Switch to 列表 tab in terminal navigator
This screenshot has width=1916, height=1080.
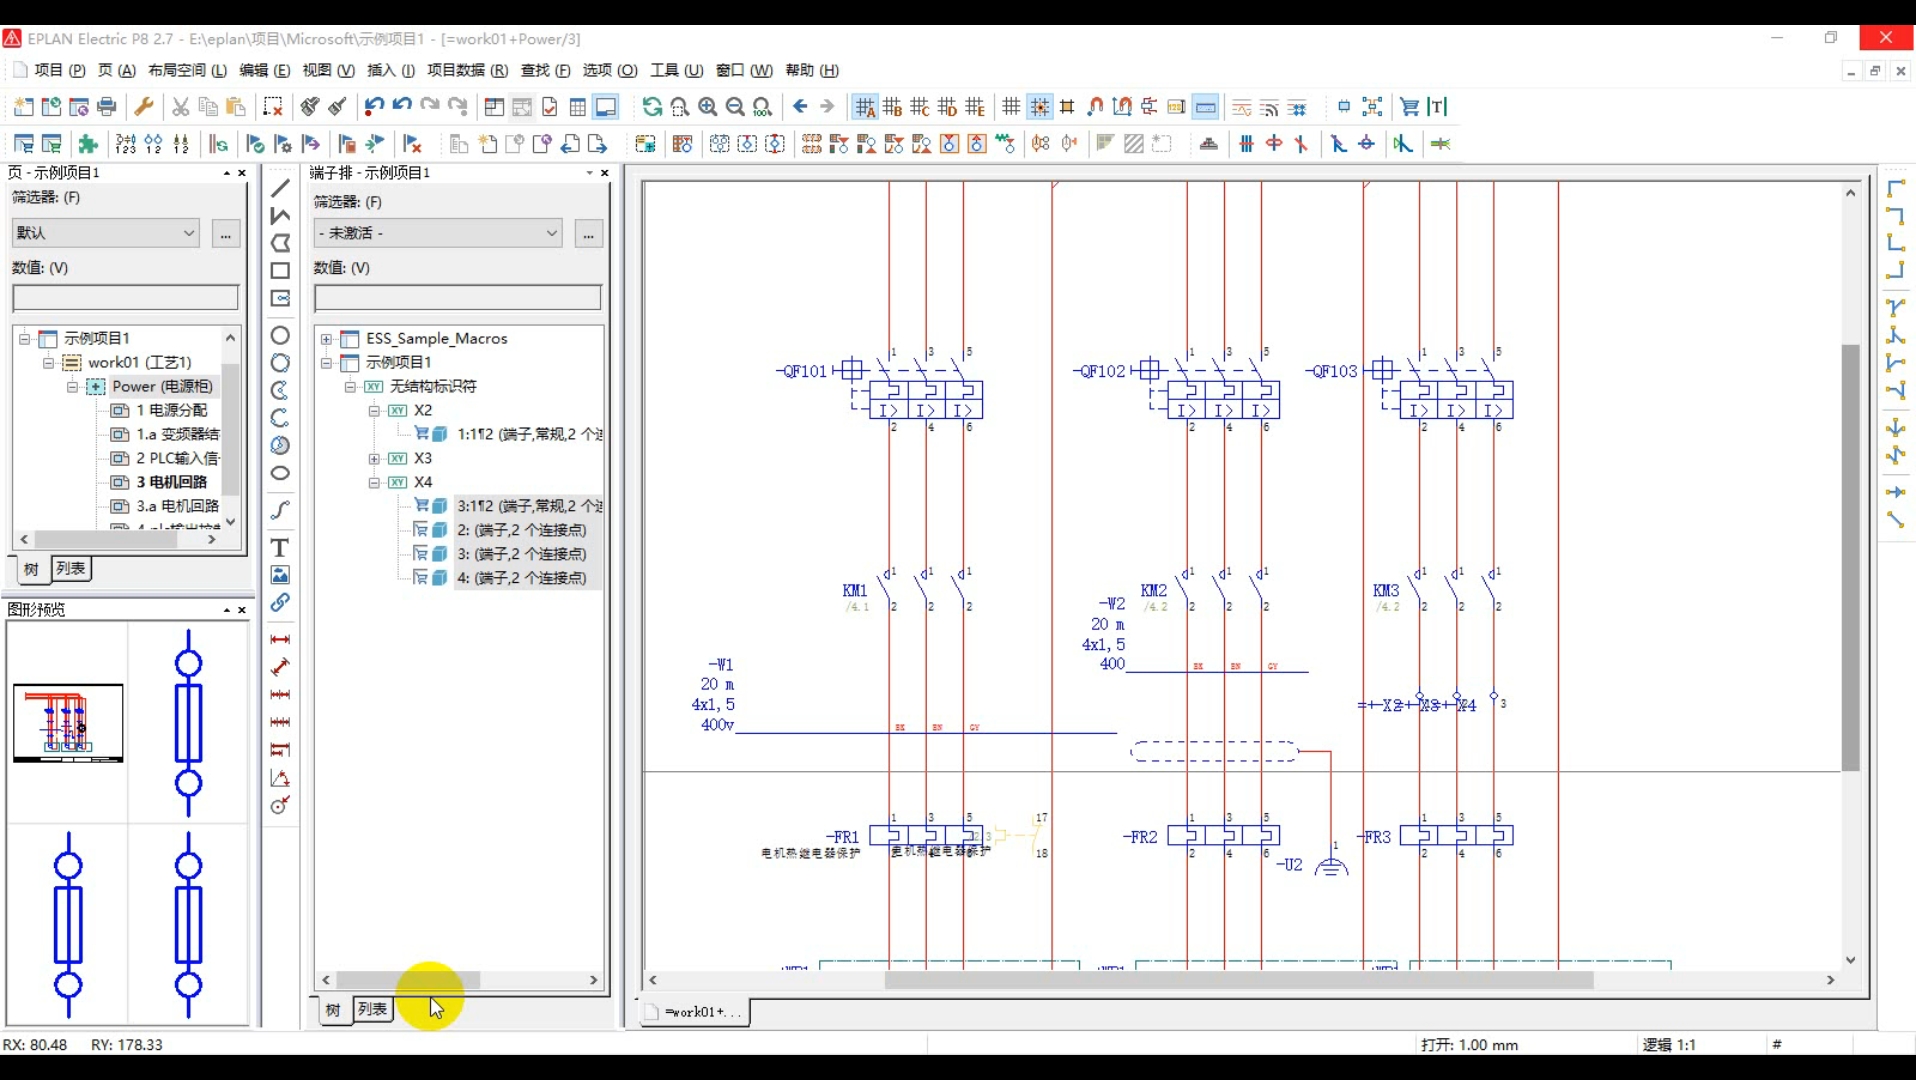372,1010
